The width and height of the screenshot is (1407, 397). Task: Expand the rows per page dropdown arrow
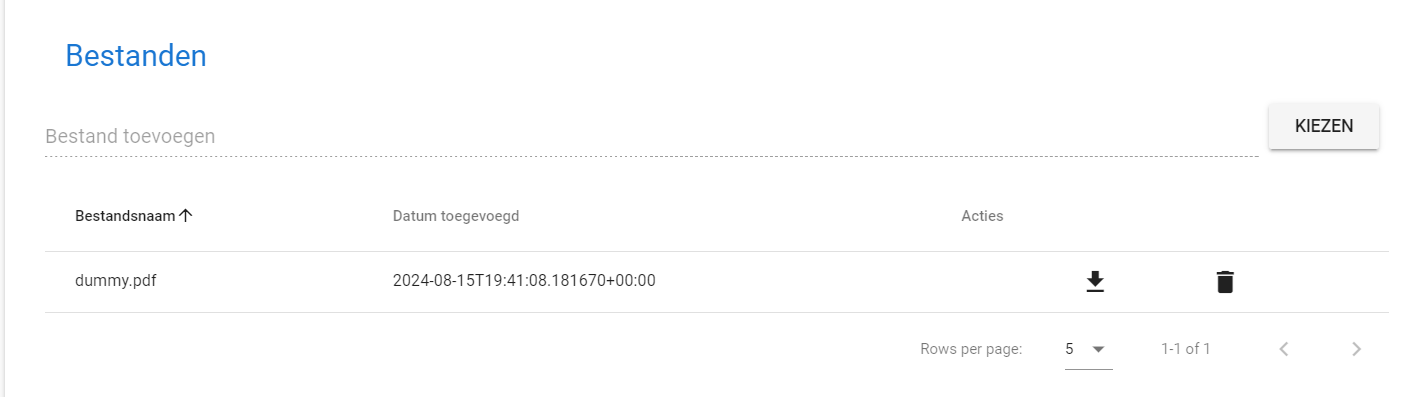(x=1098, y=349)
